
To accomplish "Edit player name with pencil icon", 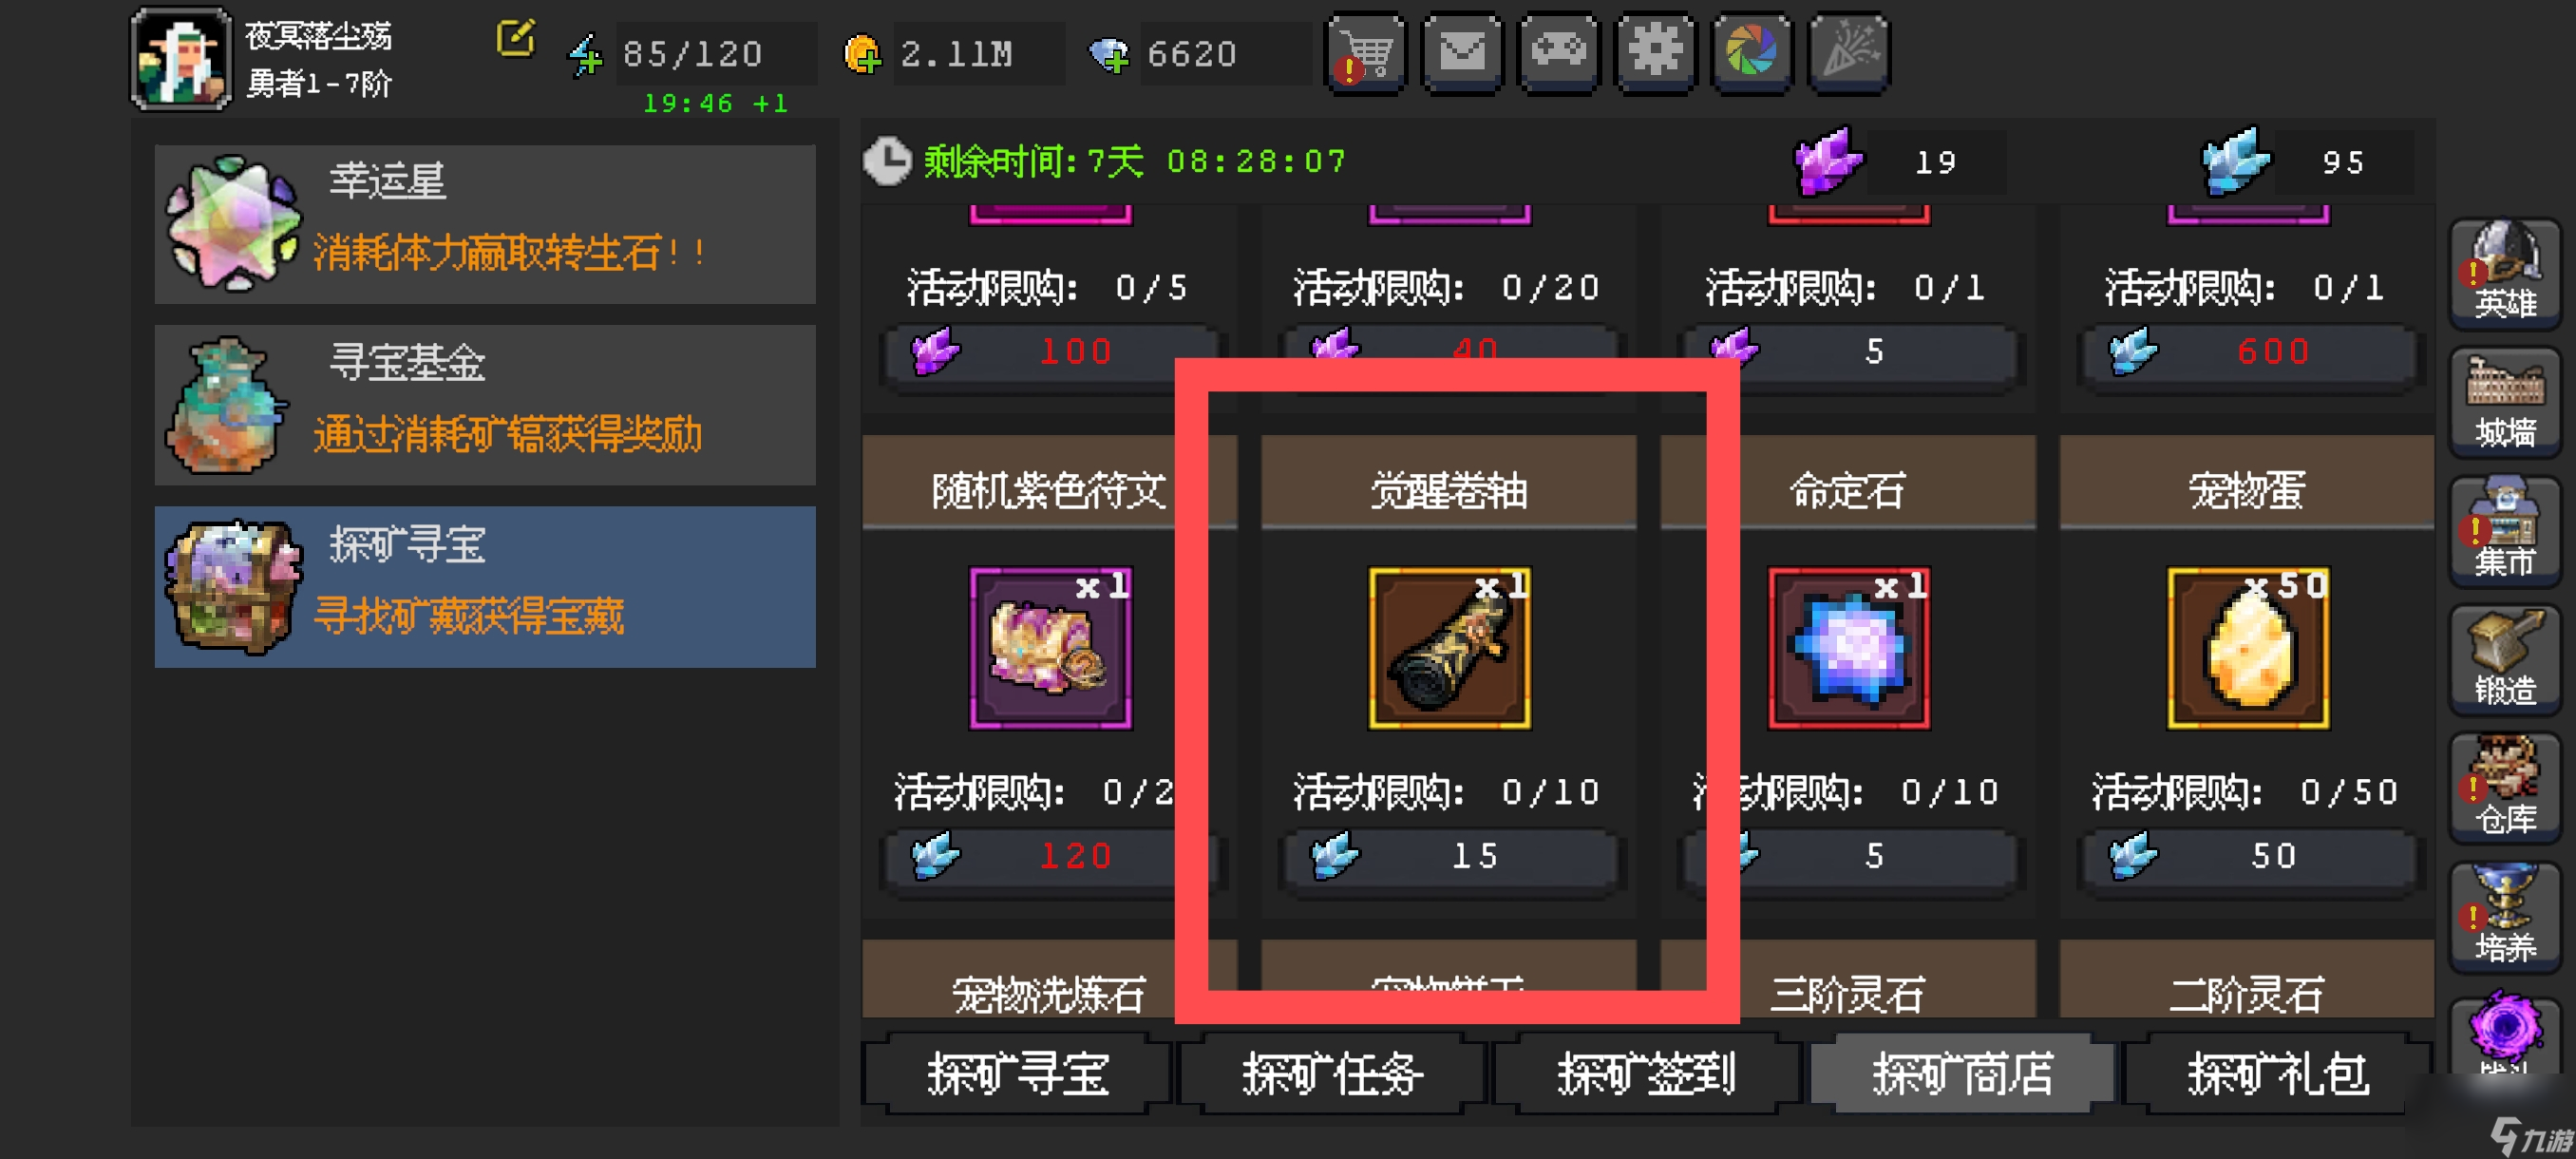I will (515, 39).
